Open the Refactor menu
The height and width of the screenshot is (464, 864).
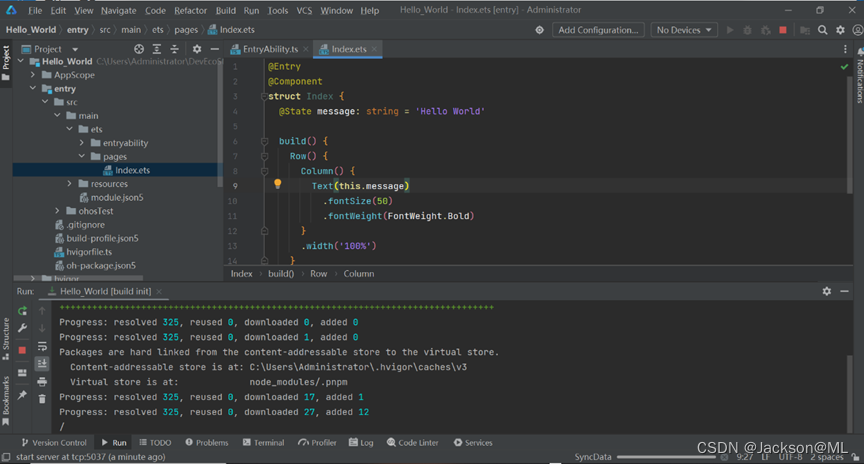coord(190,10)
